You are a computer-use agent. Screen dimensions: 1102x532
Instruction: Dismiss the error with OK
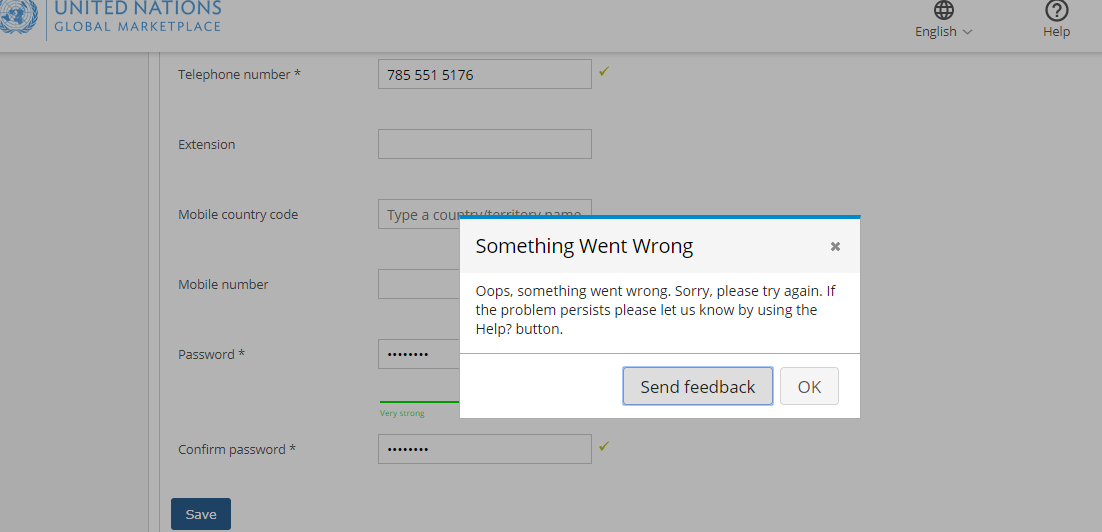[x=810, y=387]
